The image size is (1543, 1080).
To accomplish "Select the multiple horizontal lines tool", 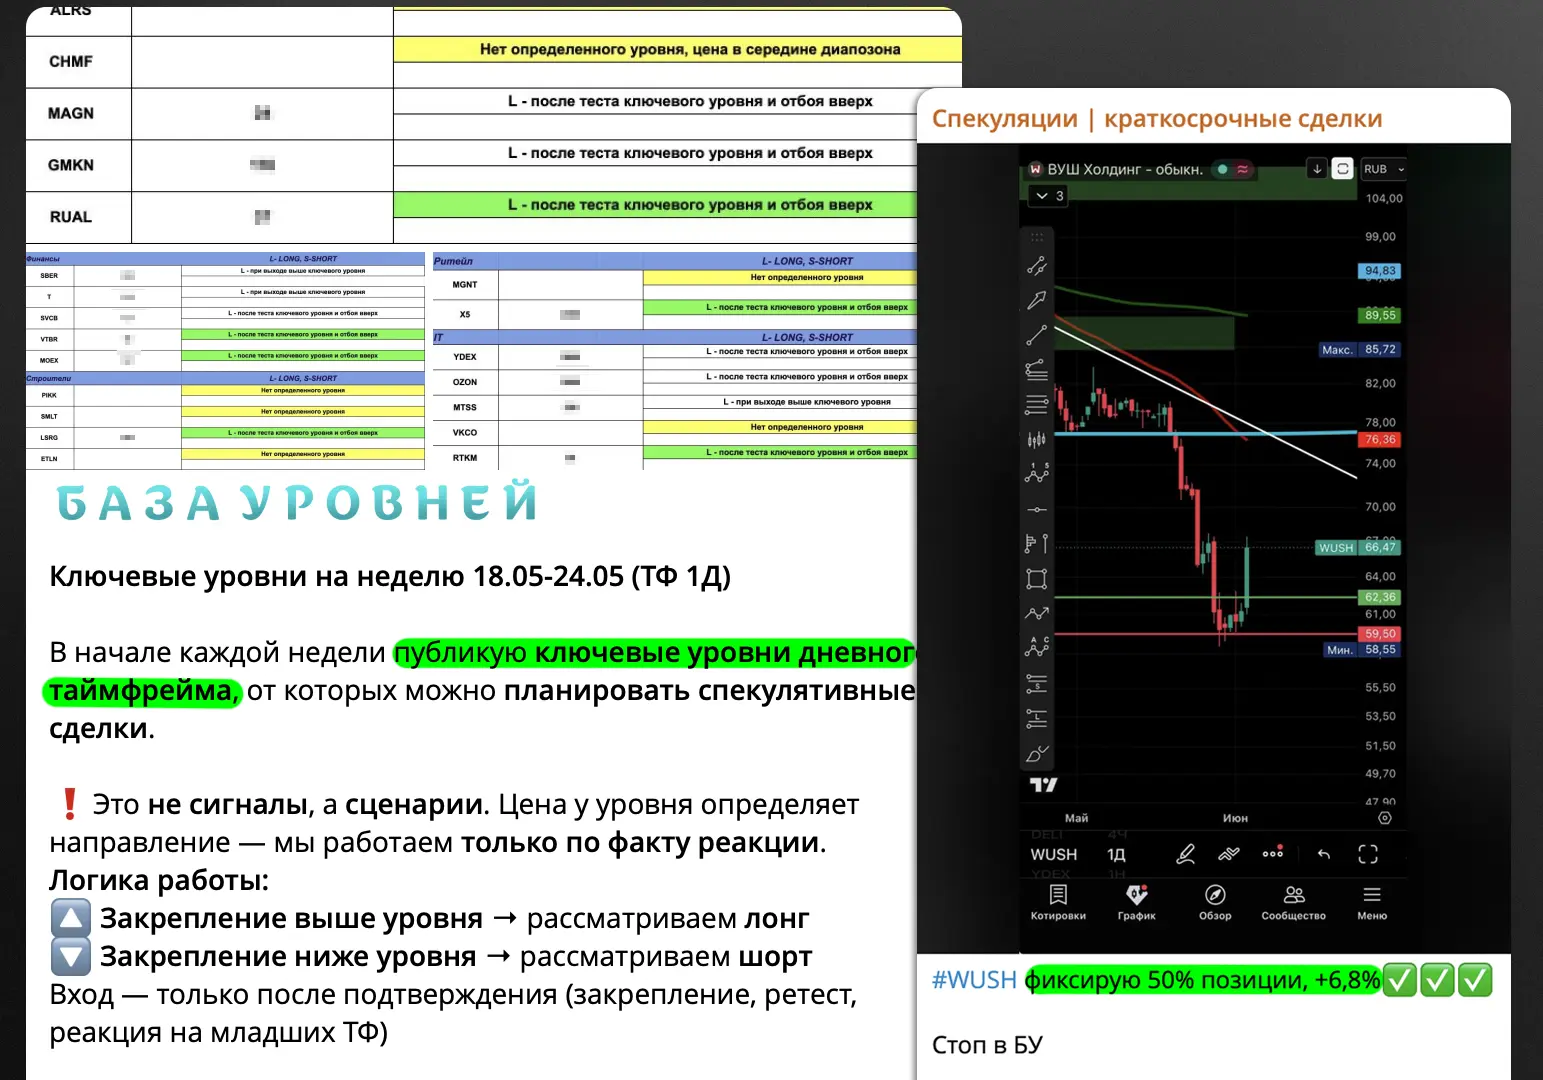I will 1037,405.
